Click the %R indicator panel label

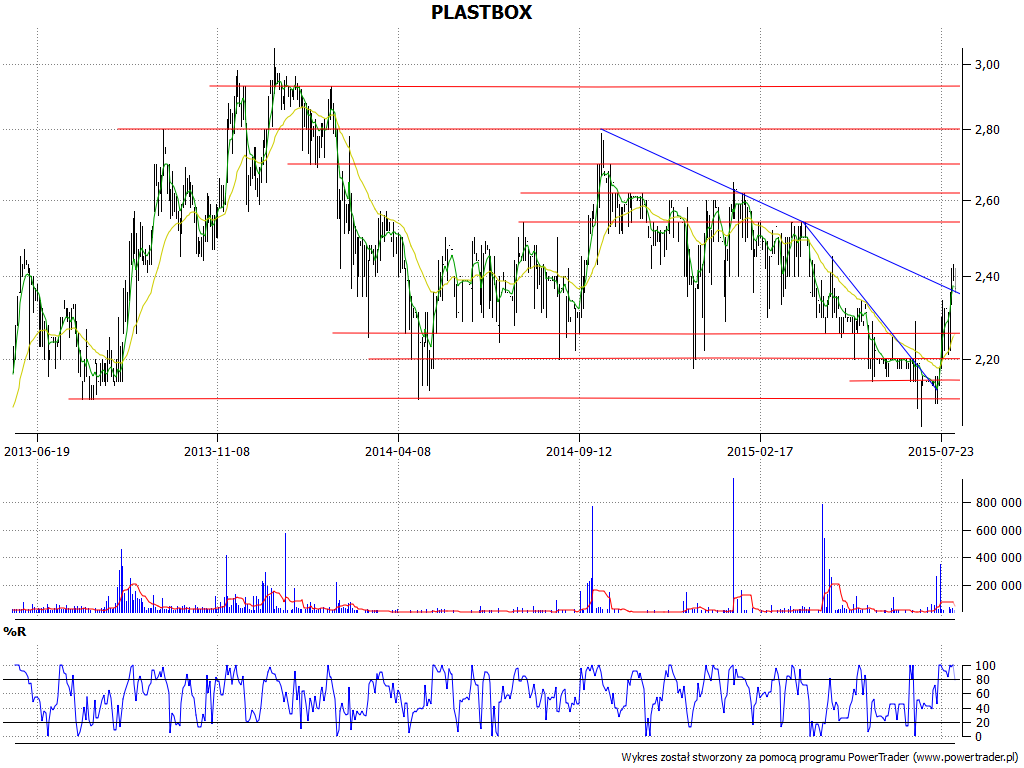(15, 632)
